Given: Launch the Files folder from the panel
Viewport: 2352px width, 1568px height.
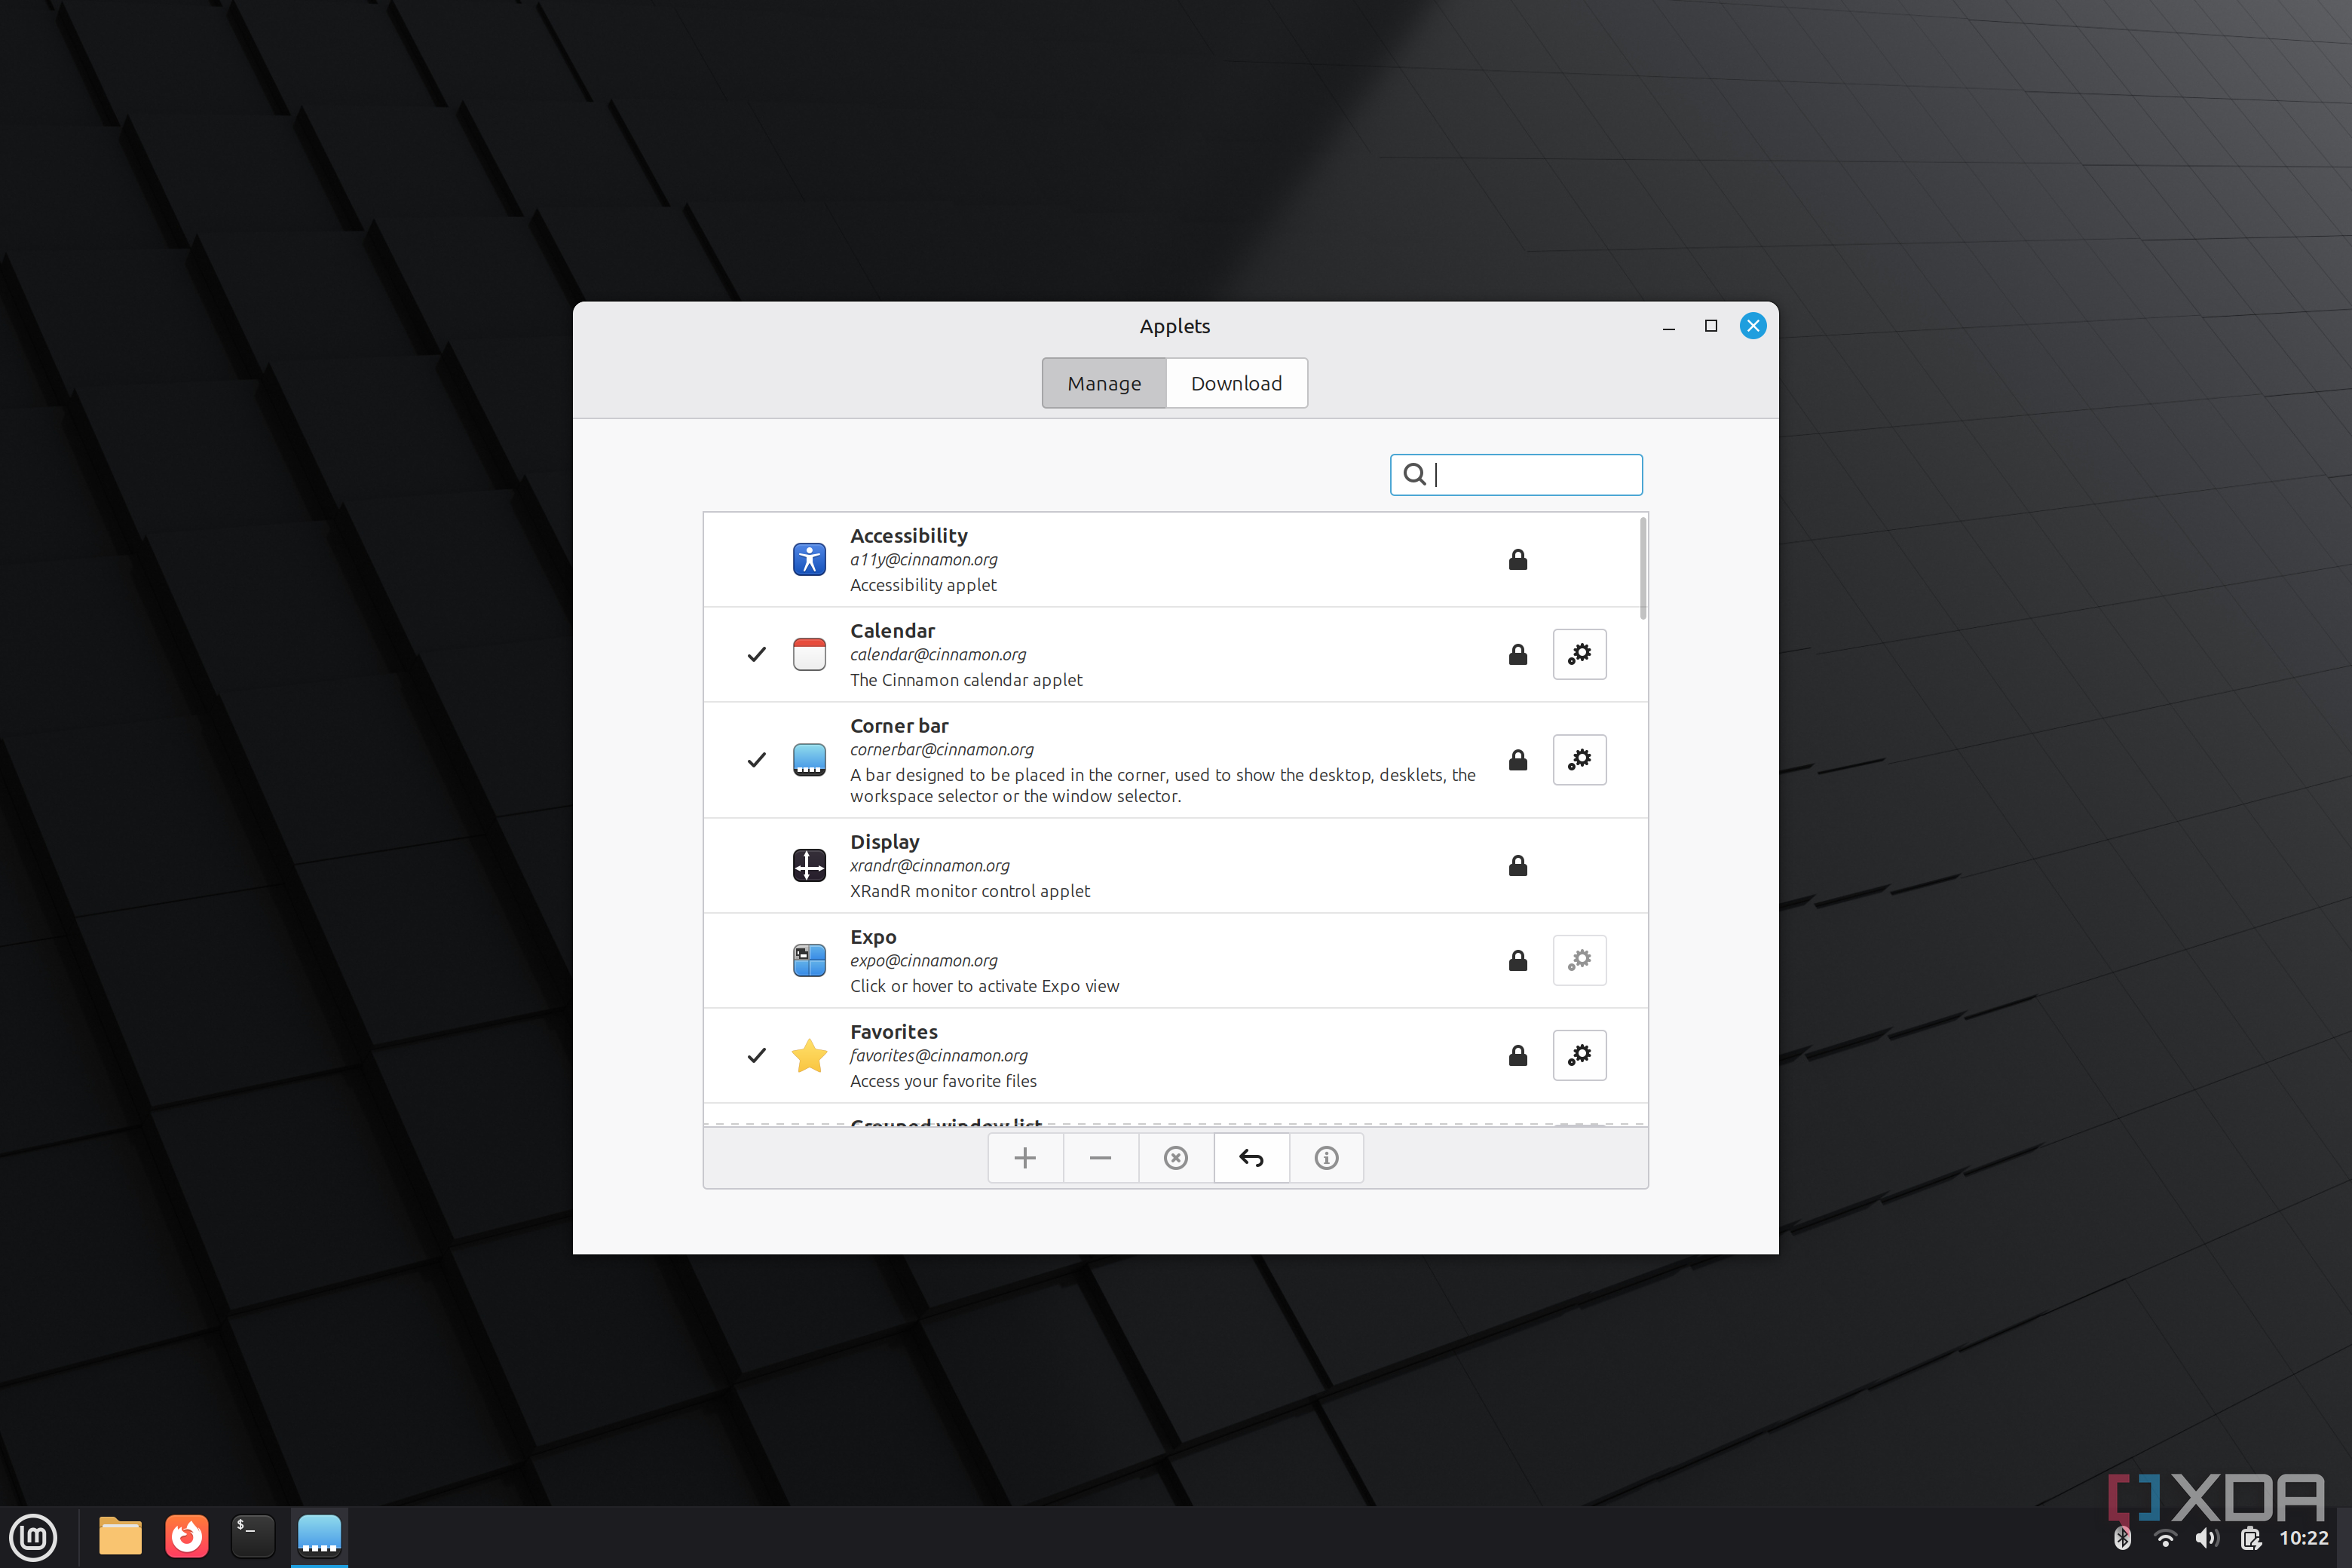Looking at the screenshot, I should click(120, 1536).
